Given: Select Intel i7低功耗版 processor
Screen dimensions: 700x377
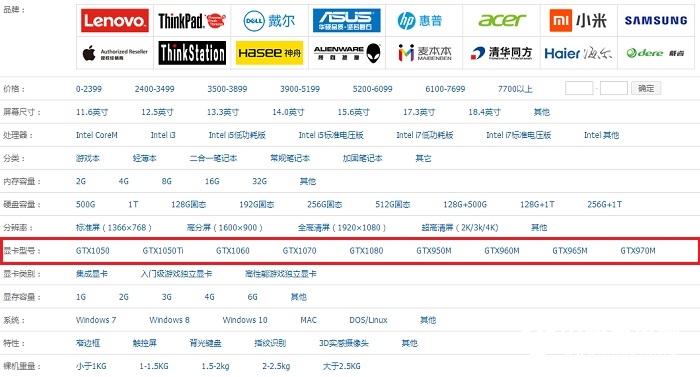Looking at the screenshot, I should tap(425, 135).
